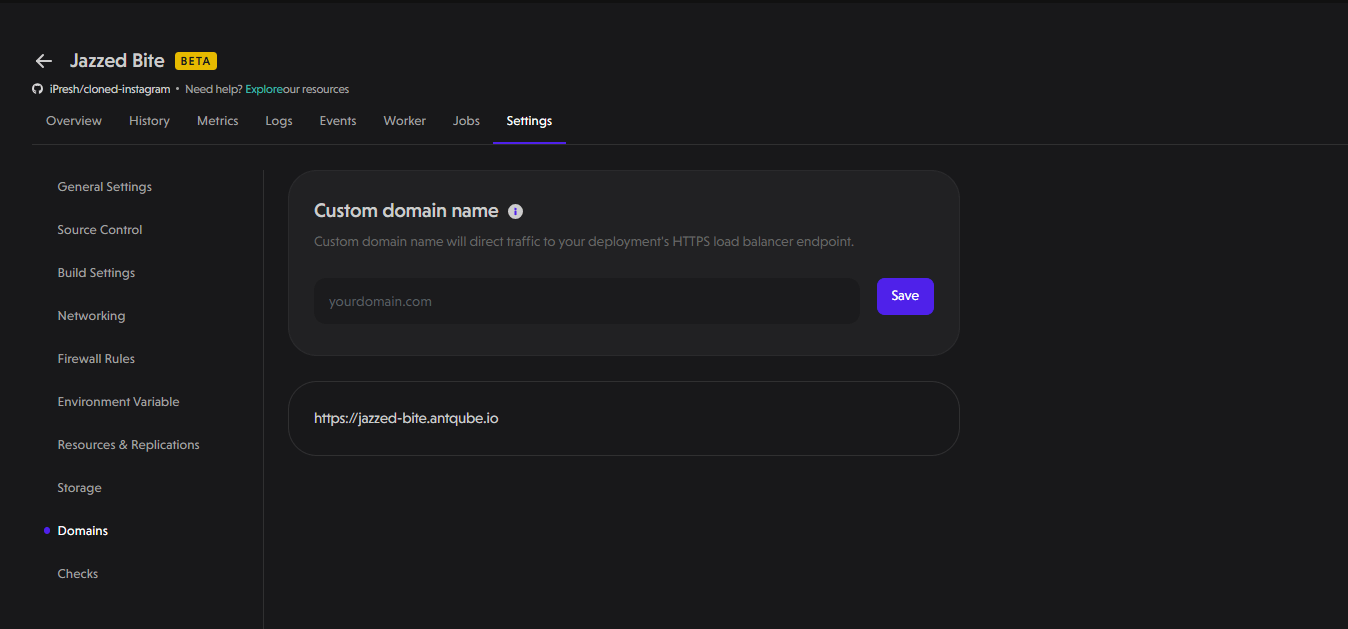The width and height of the screenshot is (1348, 629).
Task: Go to the Logs tab
Action: point(279,121)
